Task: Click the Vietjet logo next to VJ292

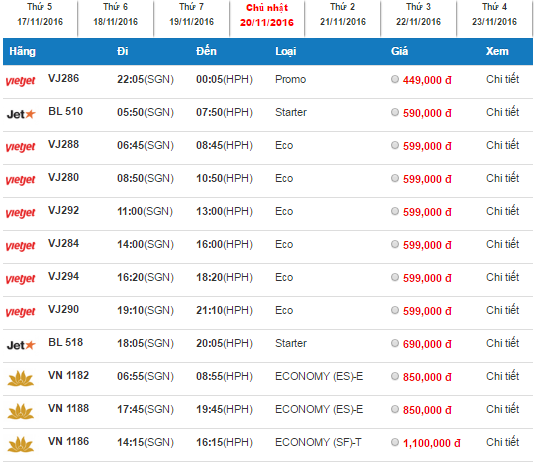Action: point(20,213)
